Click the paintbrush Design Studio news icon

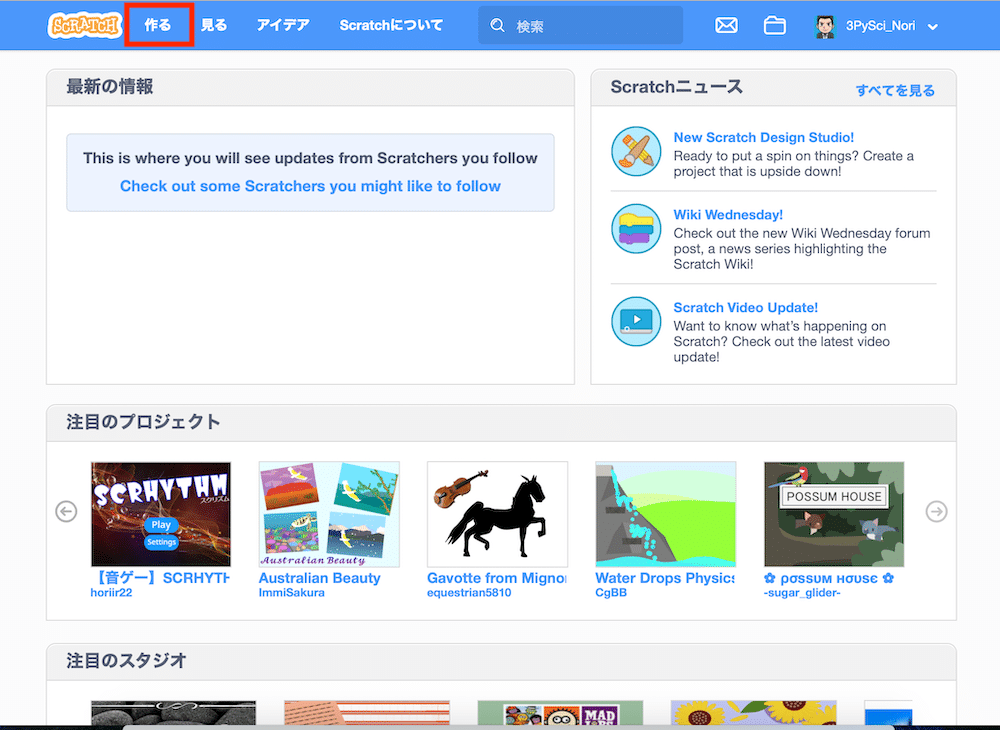(x=636, y=151)
